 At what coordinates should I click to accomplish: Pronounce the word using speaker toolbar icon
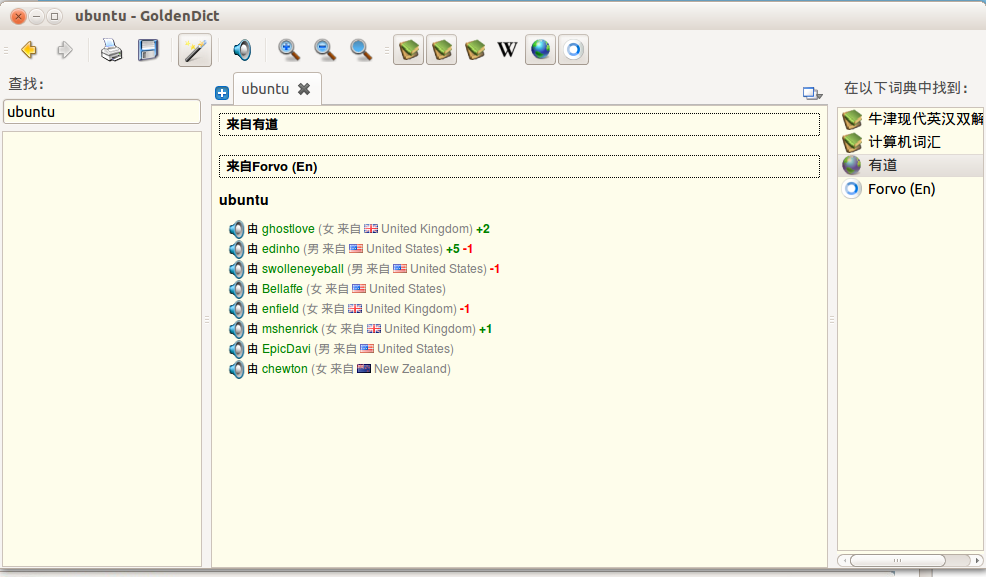pos(241,50)
